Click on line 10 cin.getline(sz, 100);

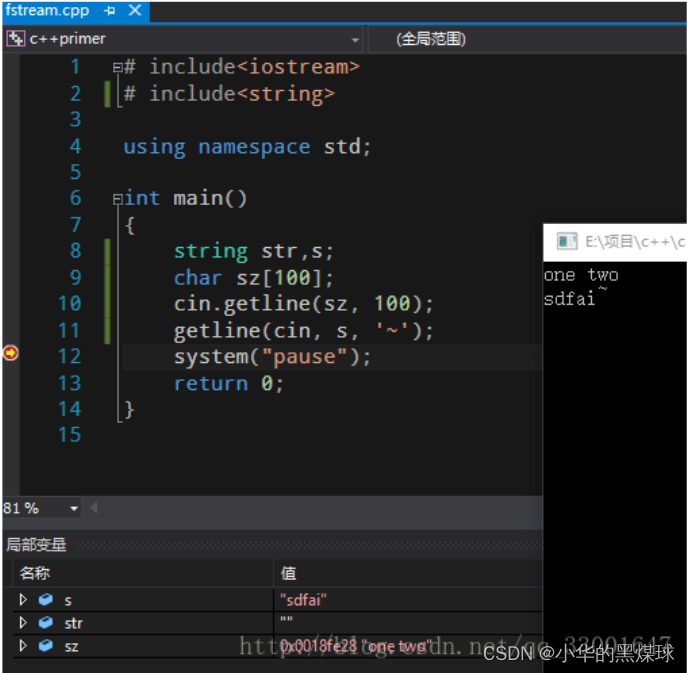pyautogui.click(x=304, y=304)
